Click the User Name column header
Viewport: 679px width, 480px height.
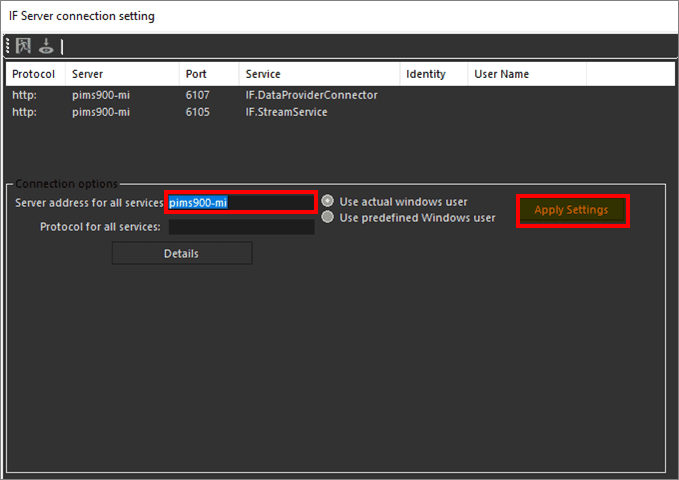point(527,74)
